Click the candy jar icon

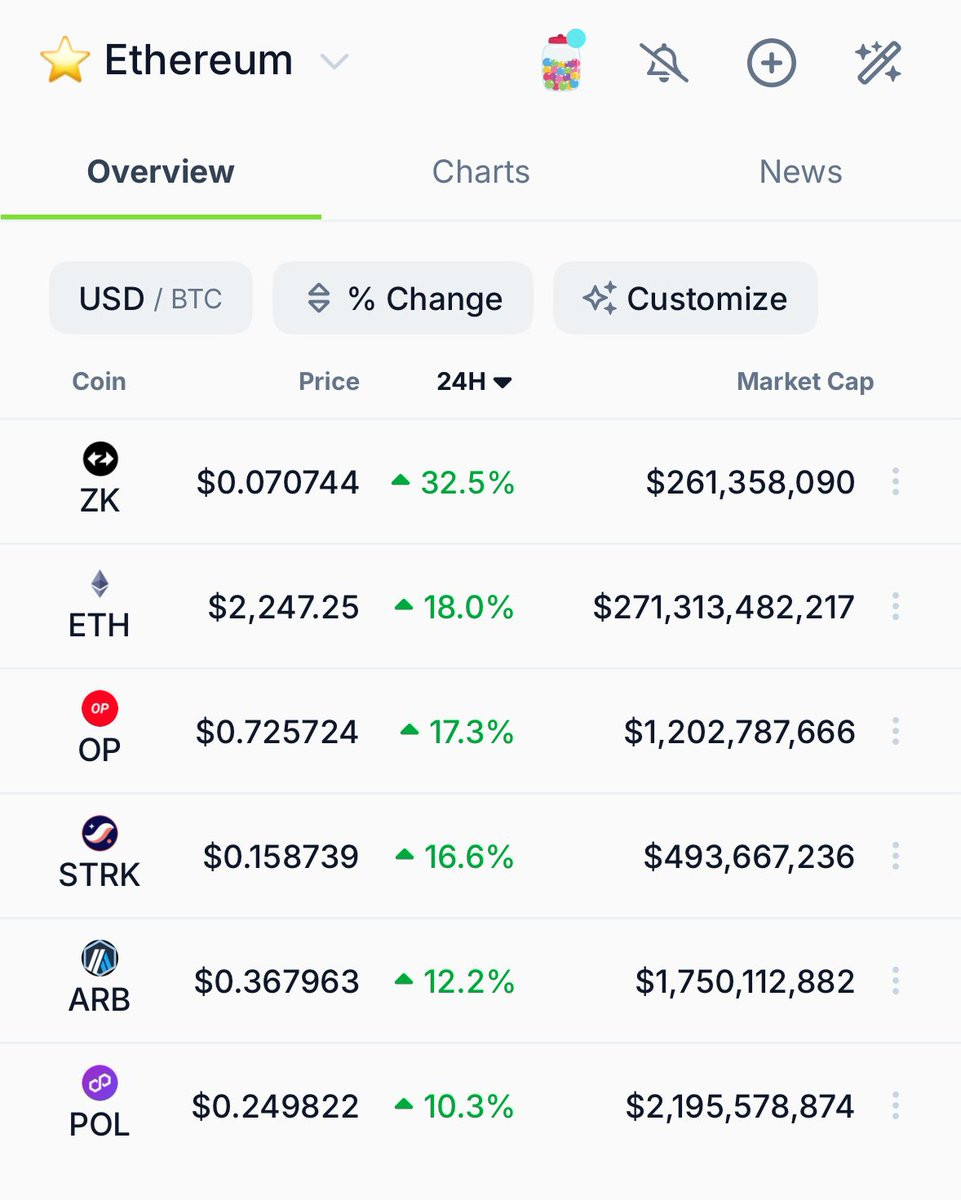[x=561, y=62]
